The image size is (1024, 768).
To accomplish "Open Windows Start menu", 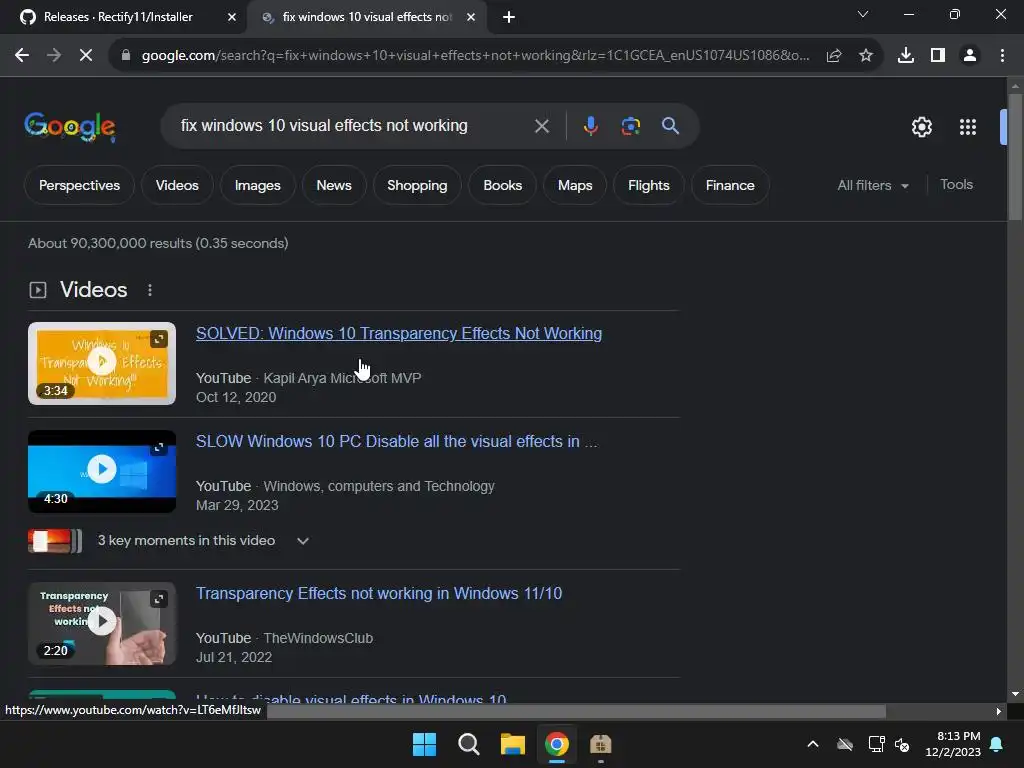I will click(x=424, y=744).
